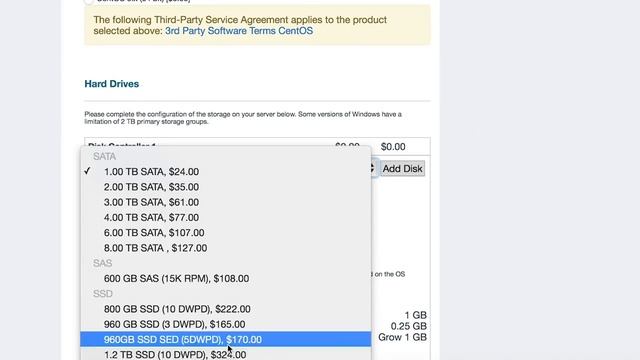Click the Hard Drives section heading
Screen dimensions: 640x360
click(x=111, y=84)
